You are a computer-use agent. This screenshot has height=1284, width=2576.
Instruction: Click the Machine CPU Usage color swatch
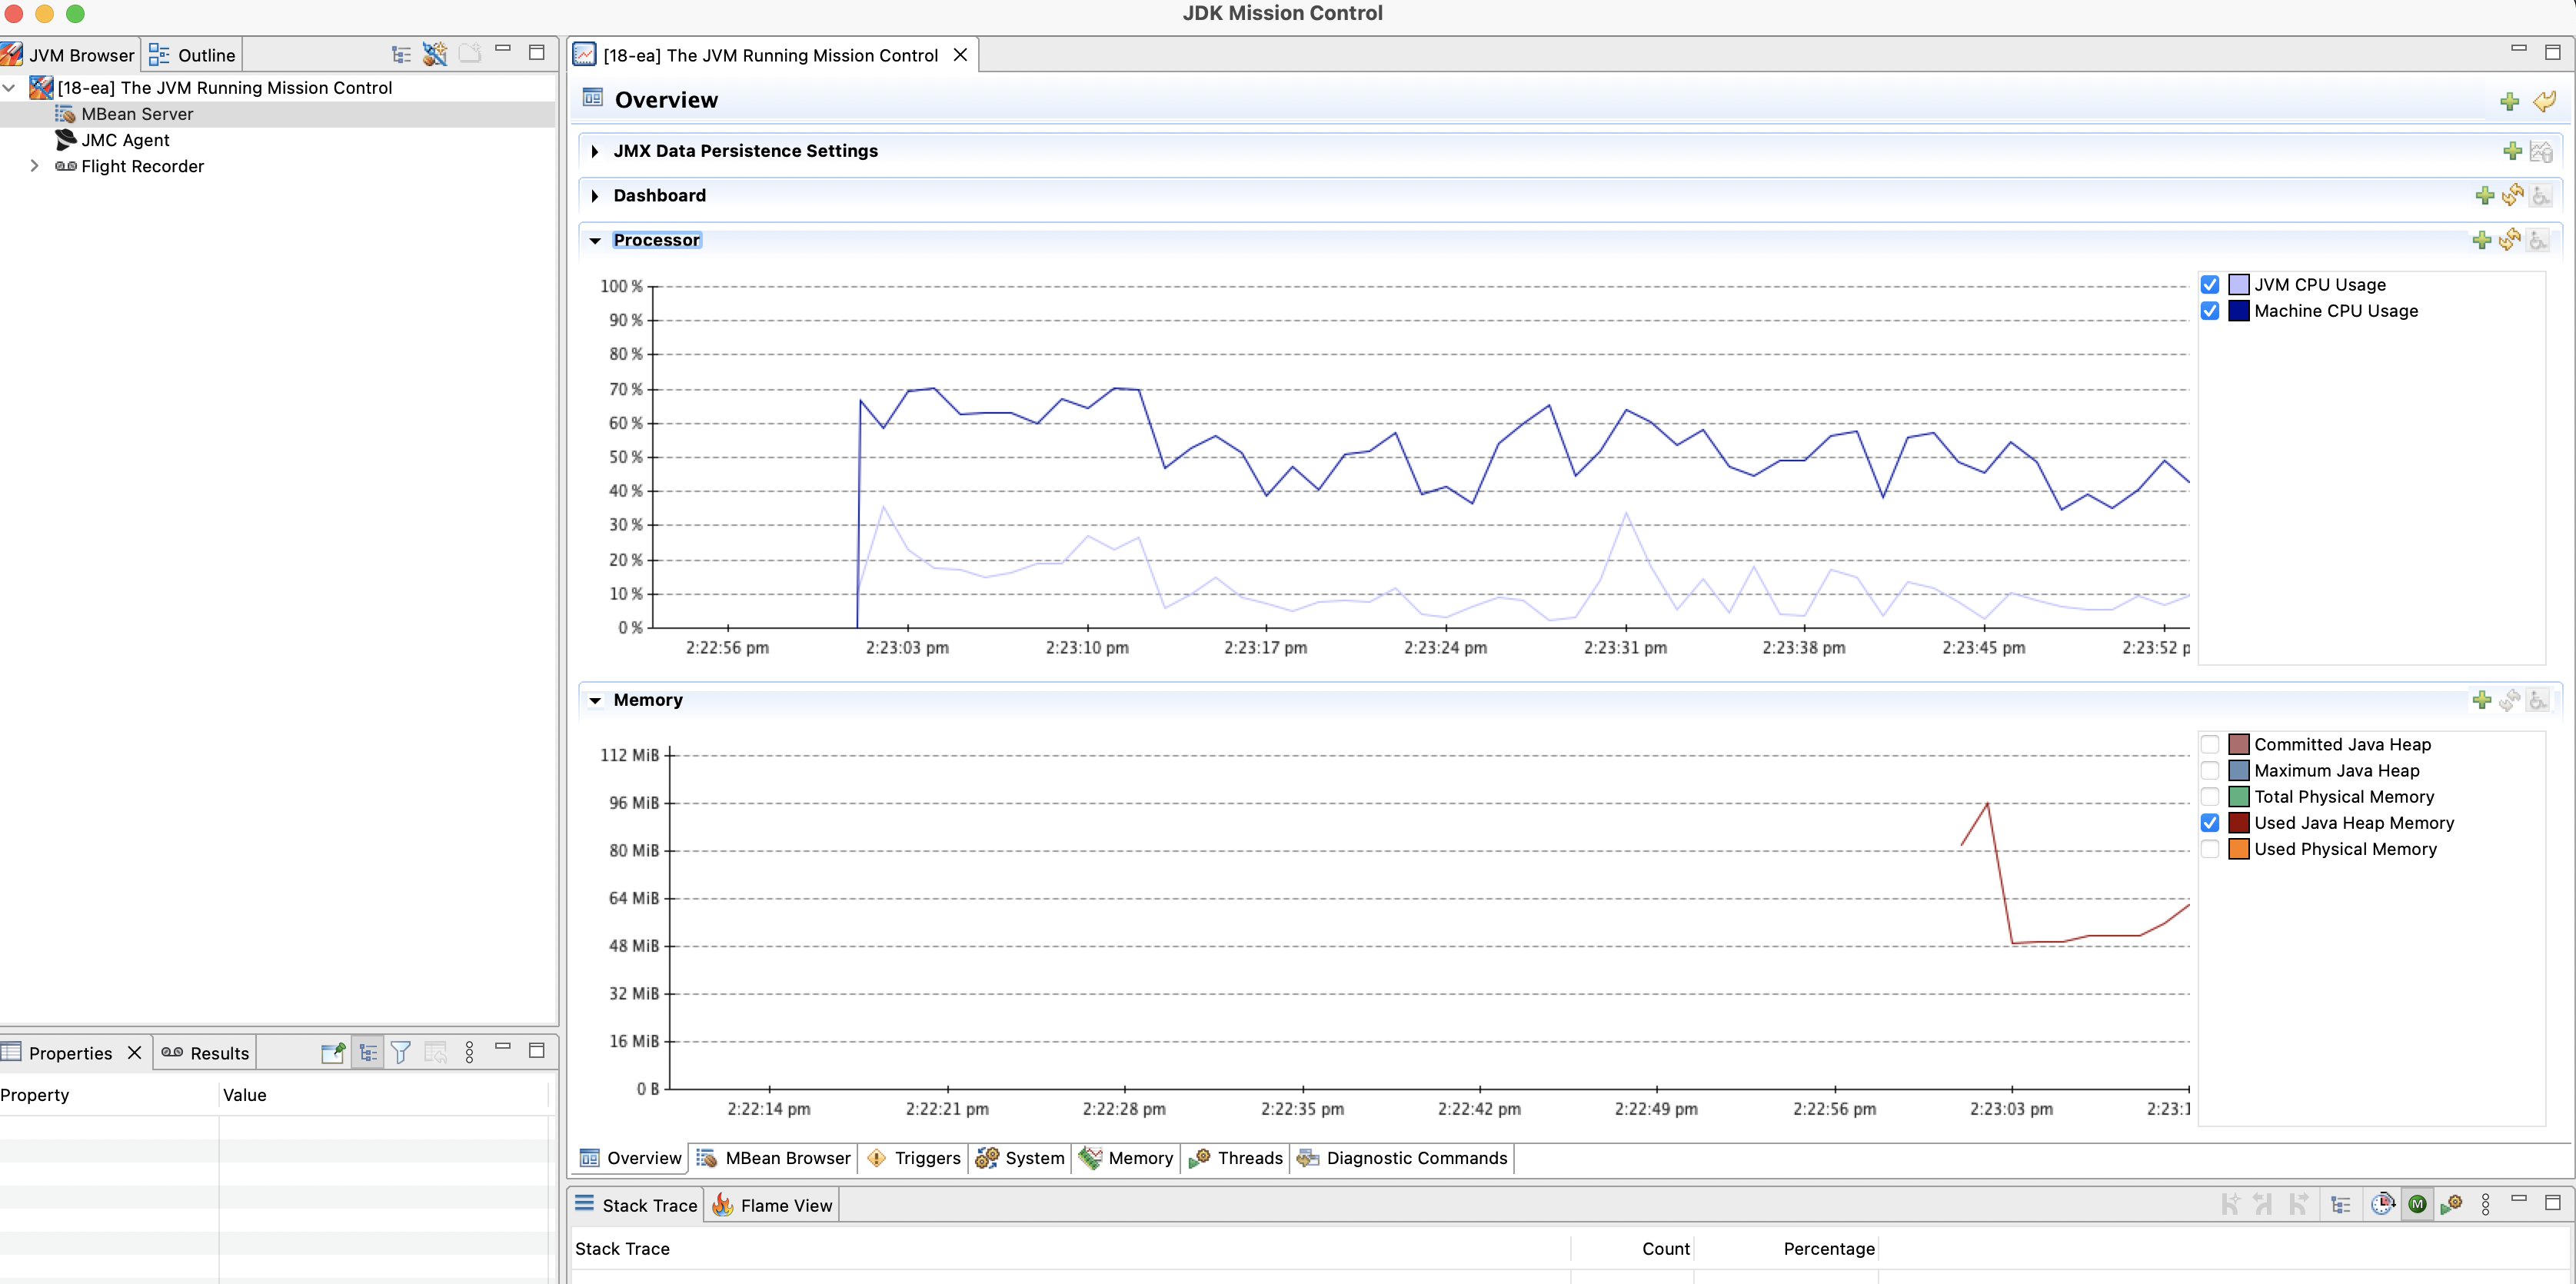tap(2239, 311)
